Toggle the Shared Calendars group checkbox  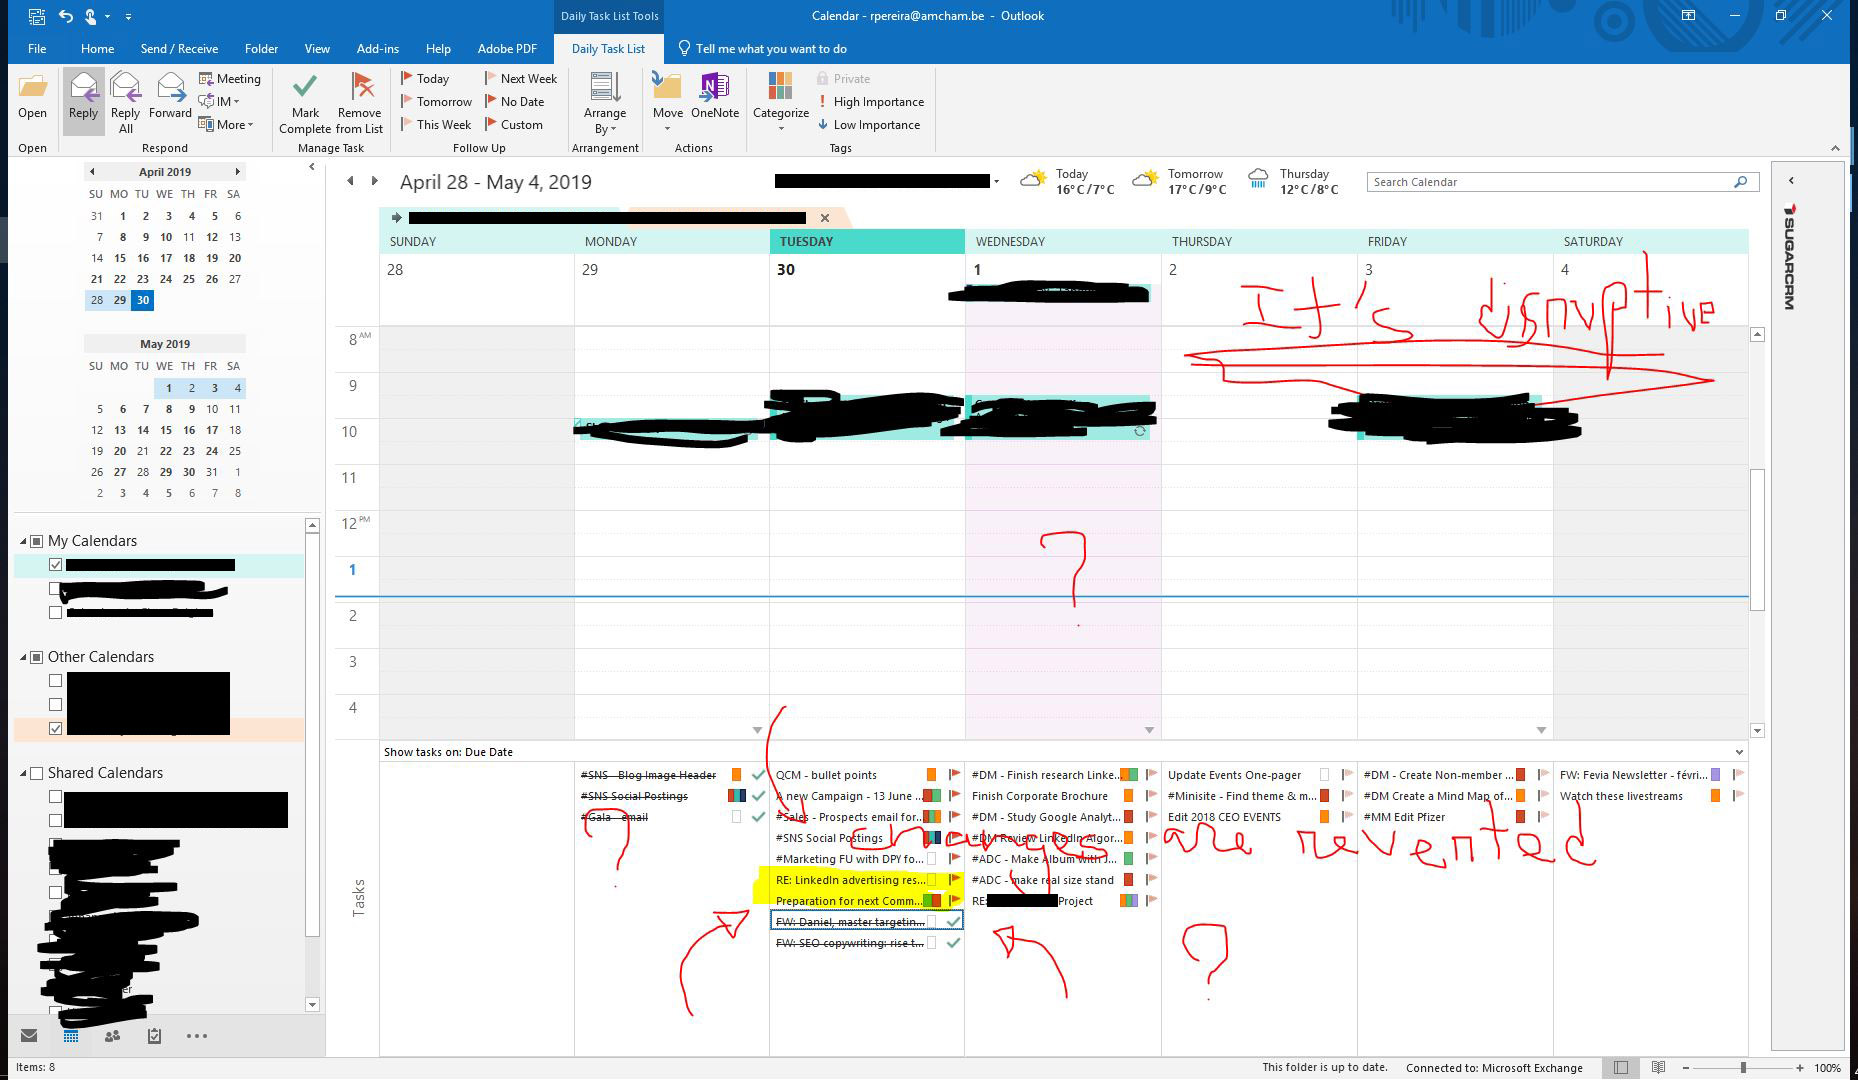point(37,773)
